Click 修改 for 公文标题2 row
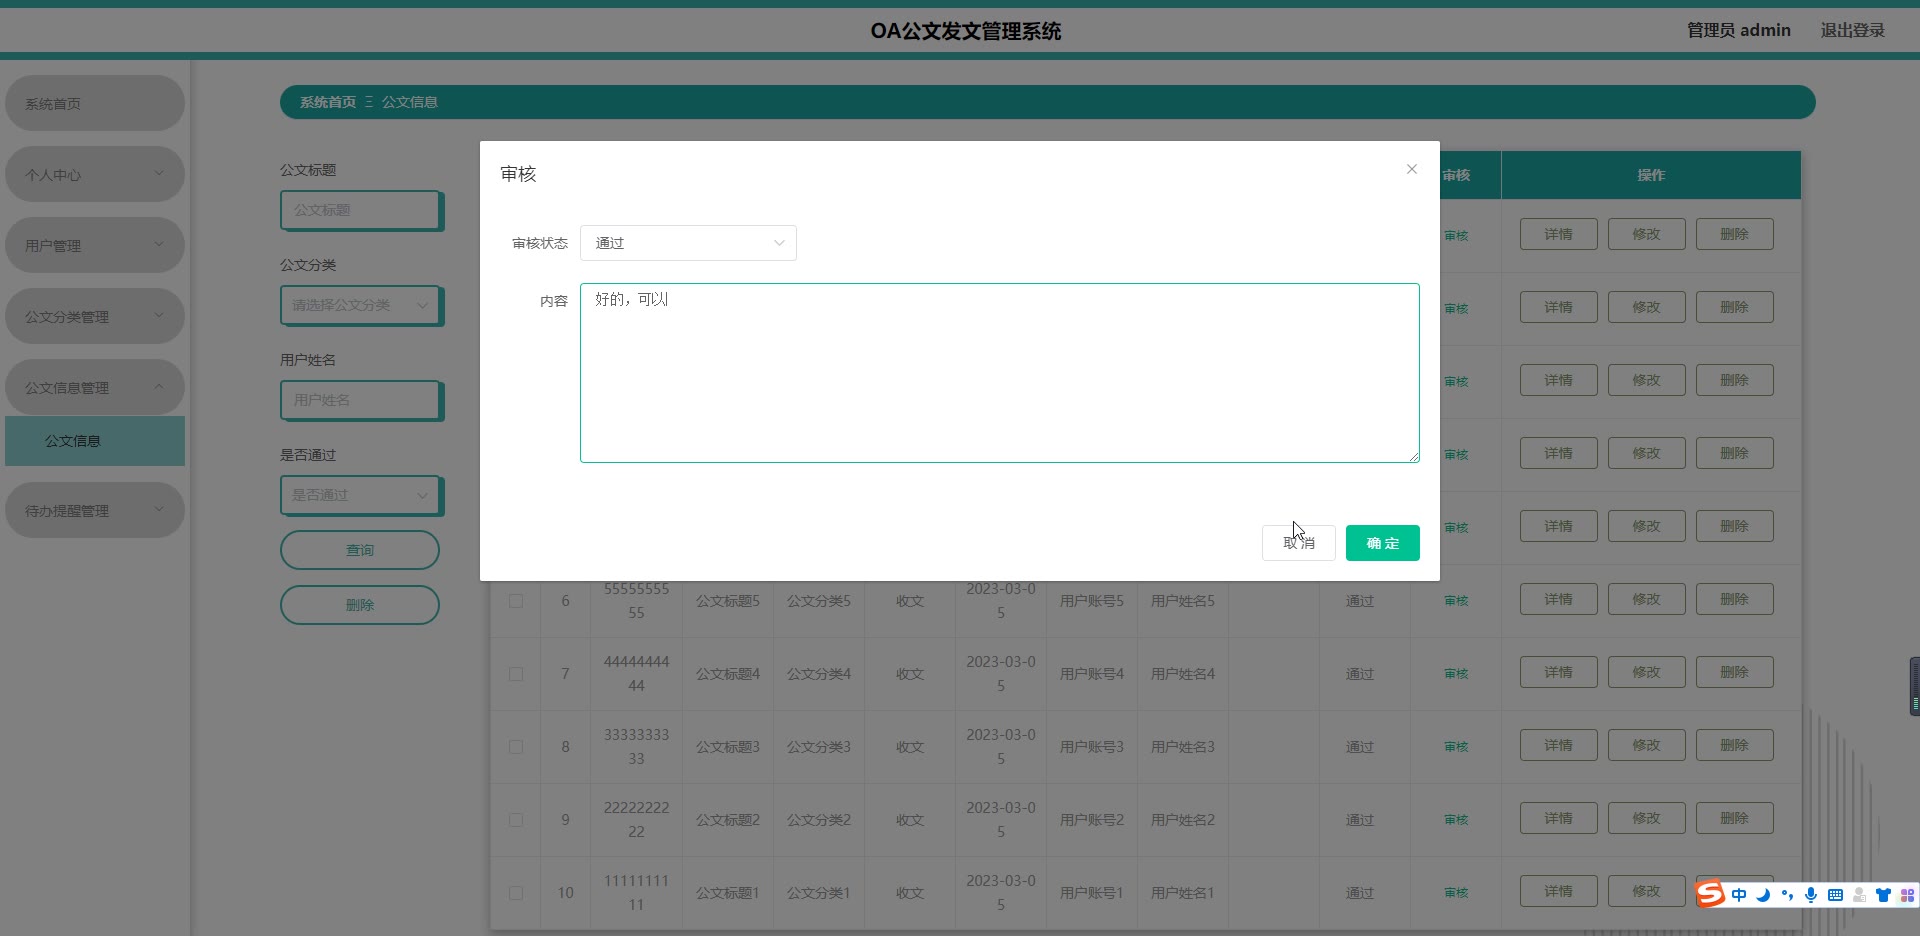This screenshot has height=936, width=1920. tap(1646, 818)
